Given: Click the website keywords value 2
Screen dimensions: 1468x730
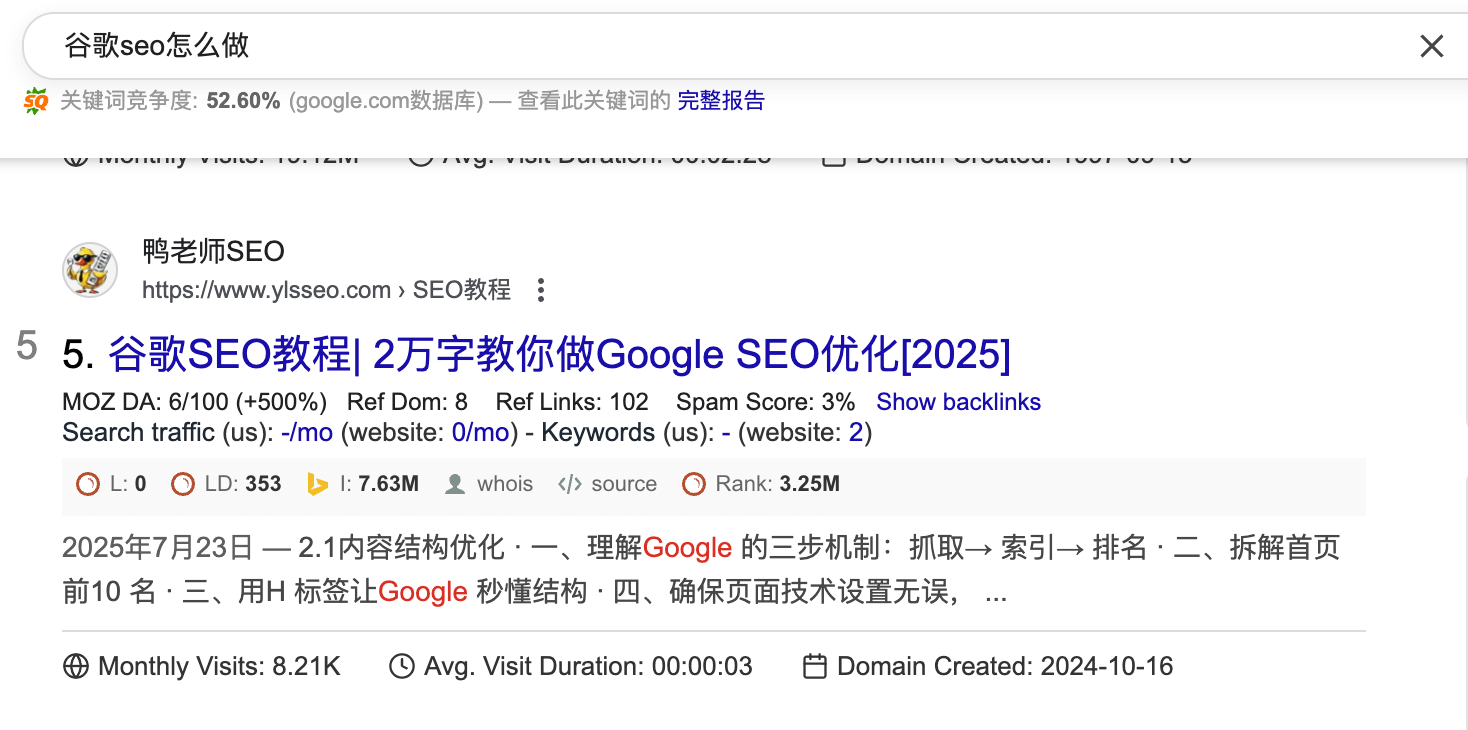Looking at the screenshot, I should coord(856,432).
